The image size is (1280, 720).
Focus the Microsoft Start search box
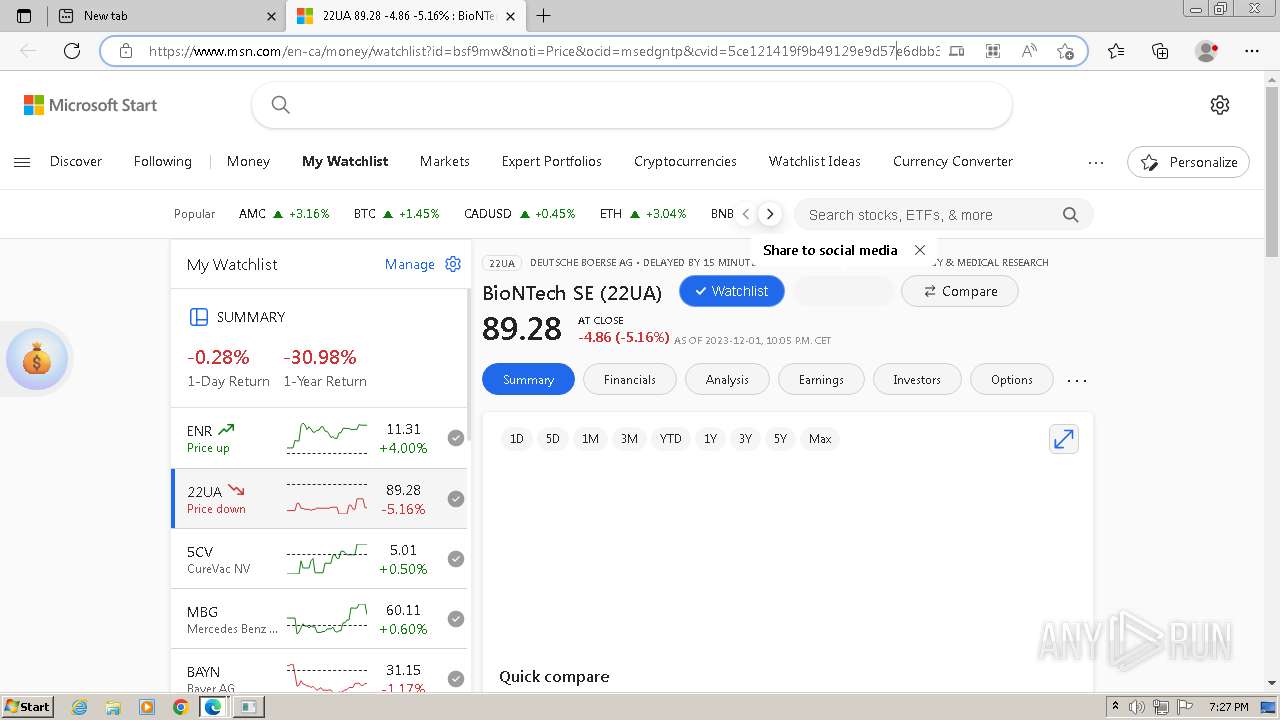(x=632, y=105)
